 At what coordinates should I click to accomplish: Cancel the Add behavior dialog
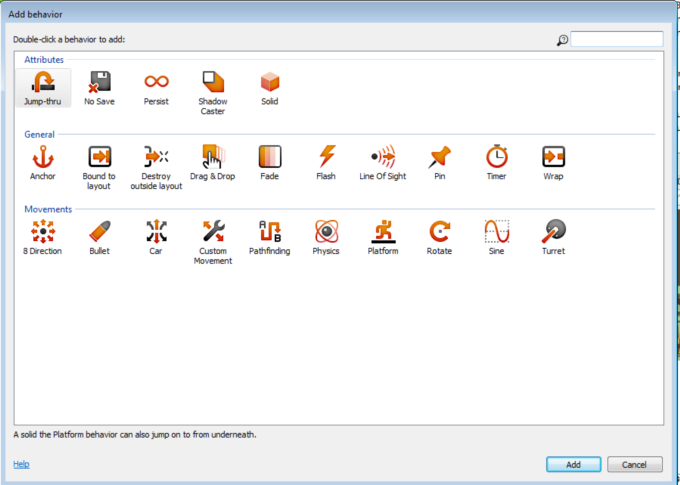(634, 464)
